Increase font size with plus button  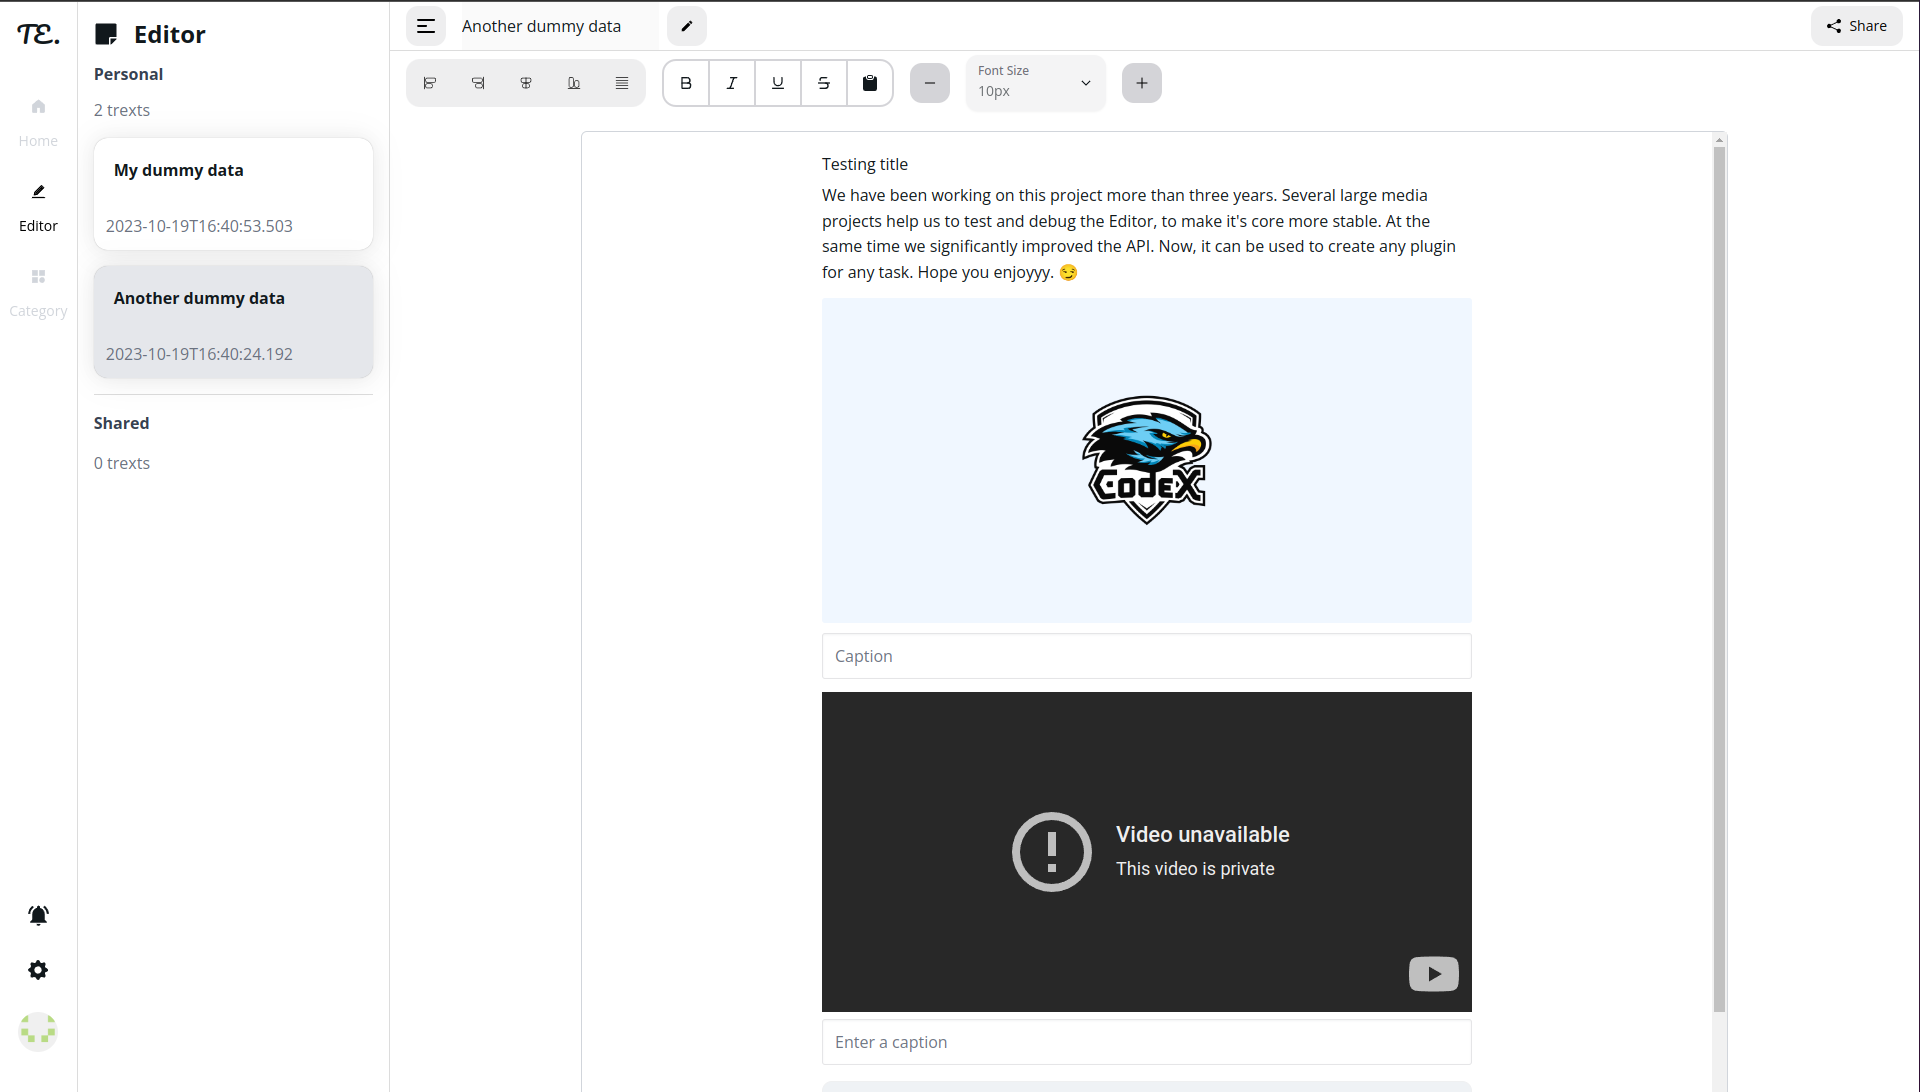pos(1142,83)
